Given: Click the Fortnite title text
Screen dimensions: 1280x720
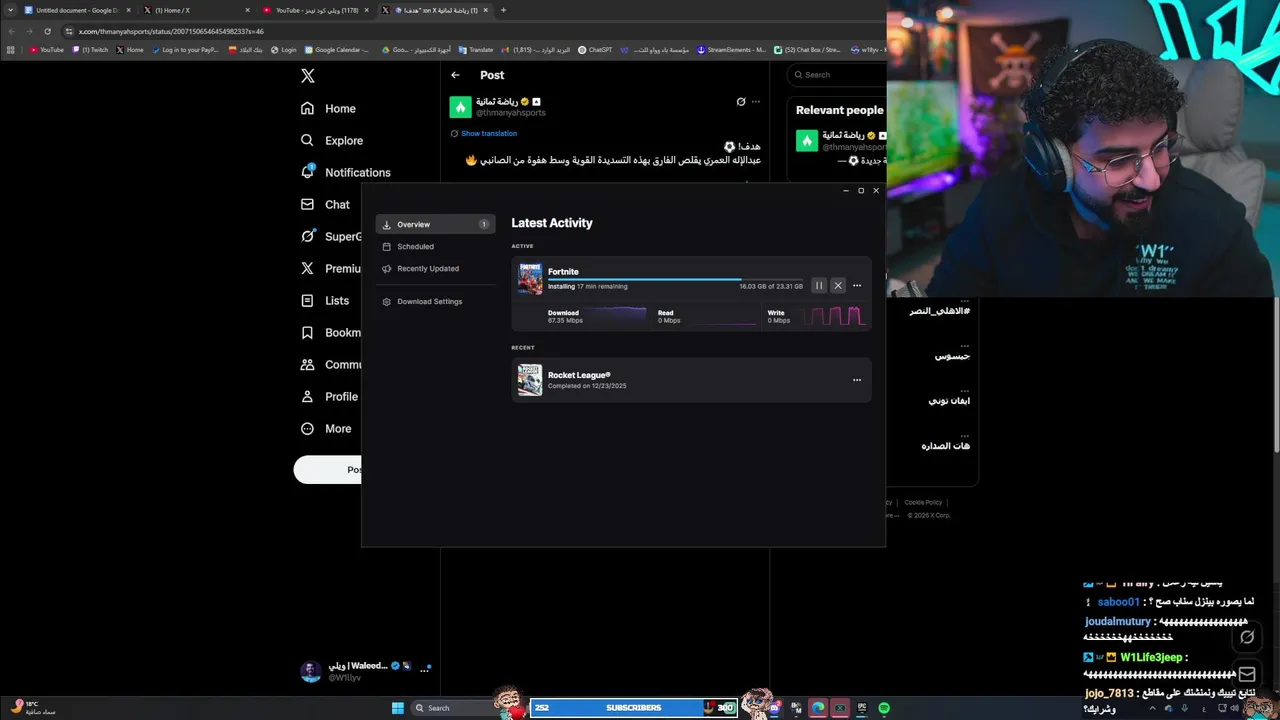Looking at the screenshot, I should click(x=563, y=272).
